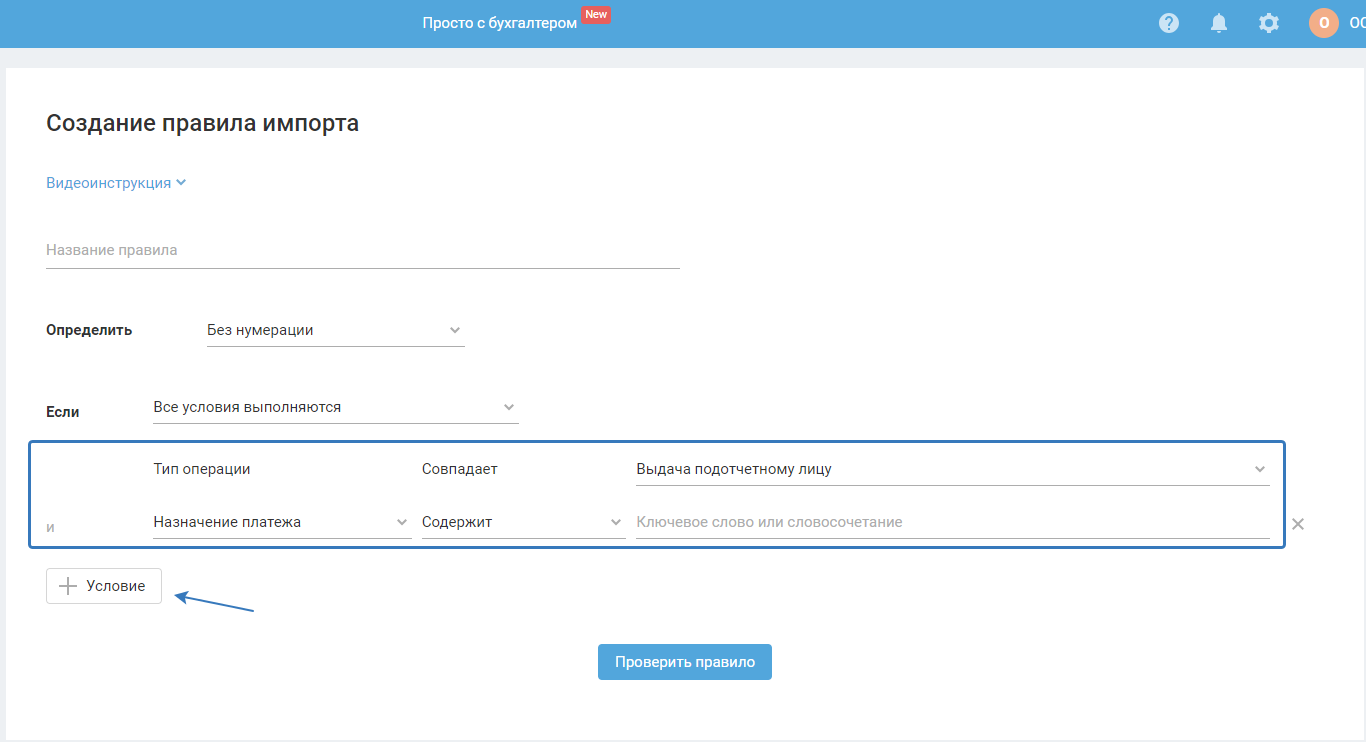Image resolution: width=1366 pixels, height=742 pixels.
Task: Focus the keyword or phrase input field
Action: pyautogui.click(x=953, y=522)
